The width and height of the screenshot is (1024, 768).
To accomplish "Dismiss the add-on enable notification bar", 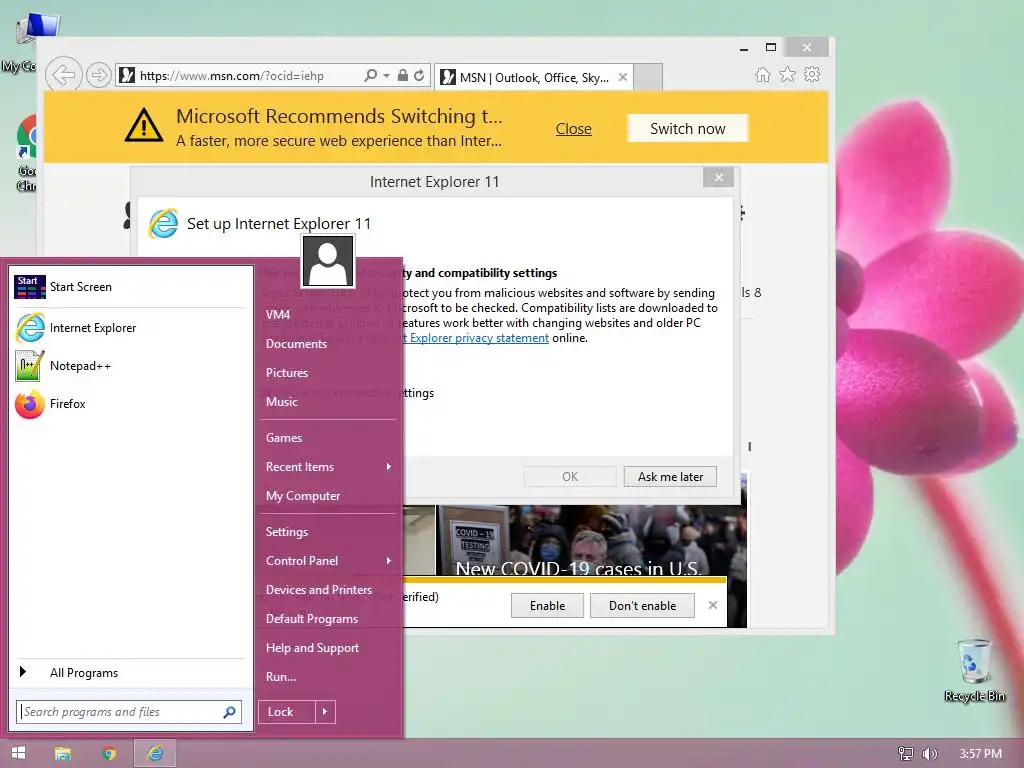I will tap(712, 605).
